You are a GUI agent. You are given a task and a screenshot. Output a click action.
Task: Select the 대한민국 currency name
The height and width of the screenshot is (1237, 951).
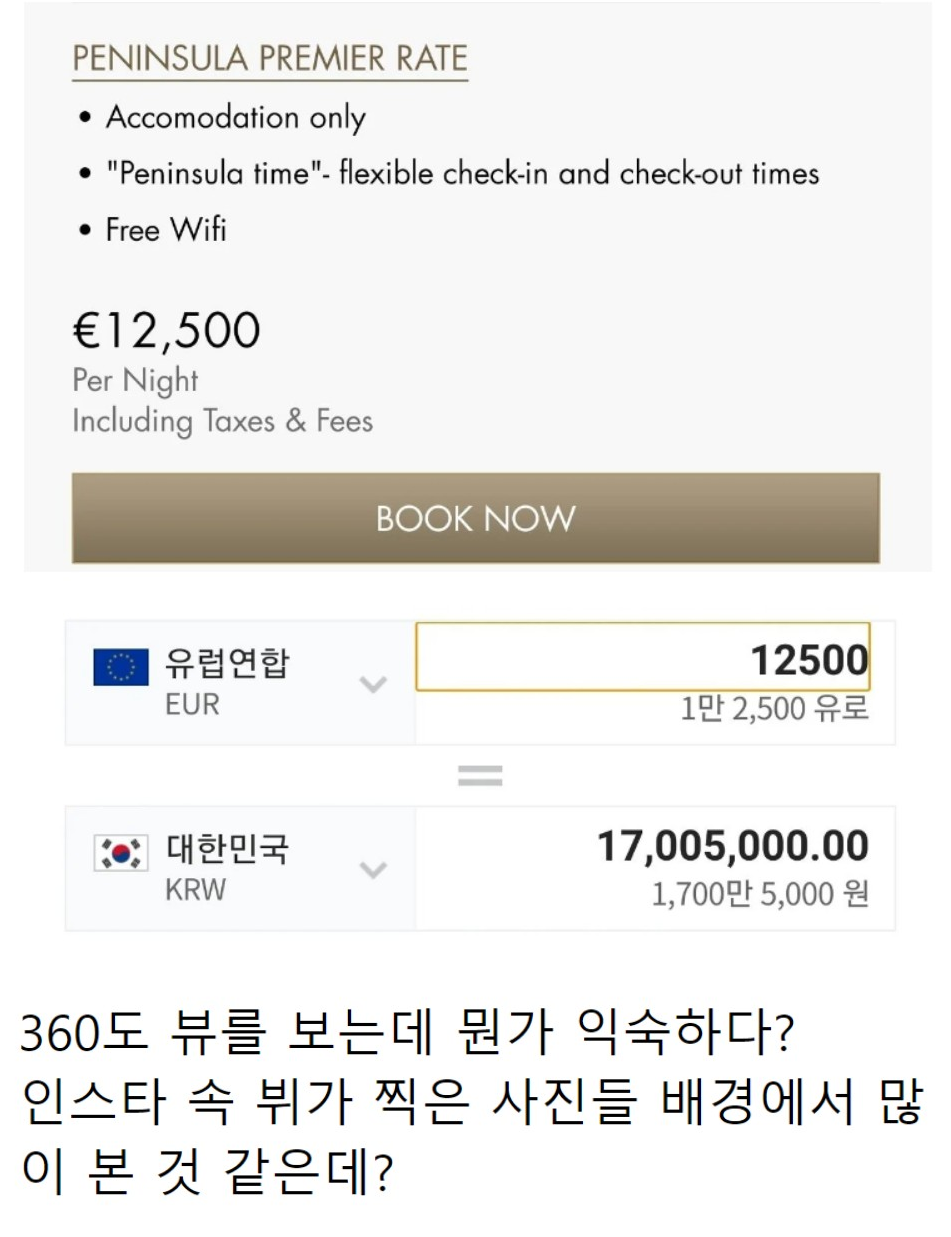point(227,850)
